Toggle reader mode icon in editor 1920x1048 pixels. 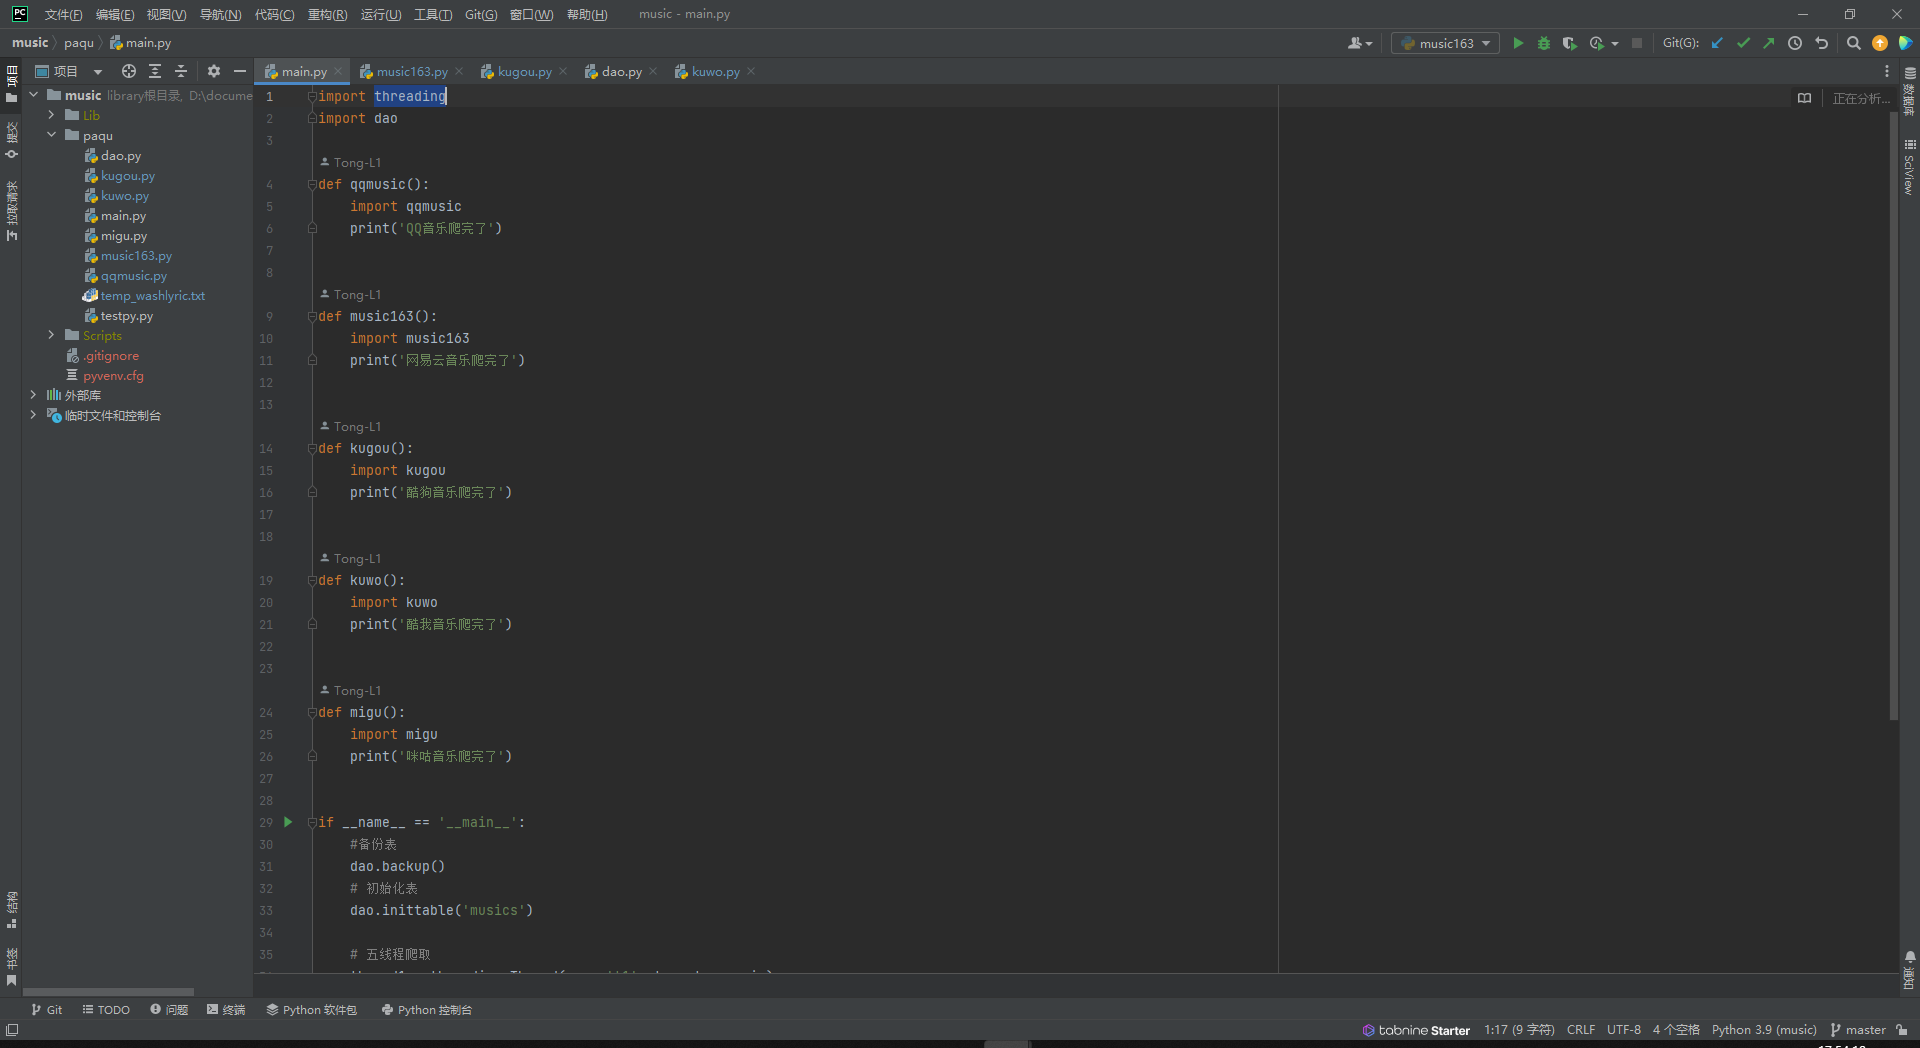click(x=1804, y=98)
